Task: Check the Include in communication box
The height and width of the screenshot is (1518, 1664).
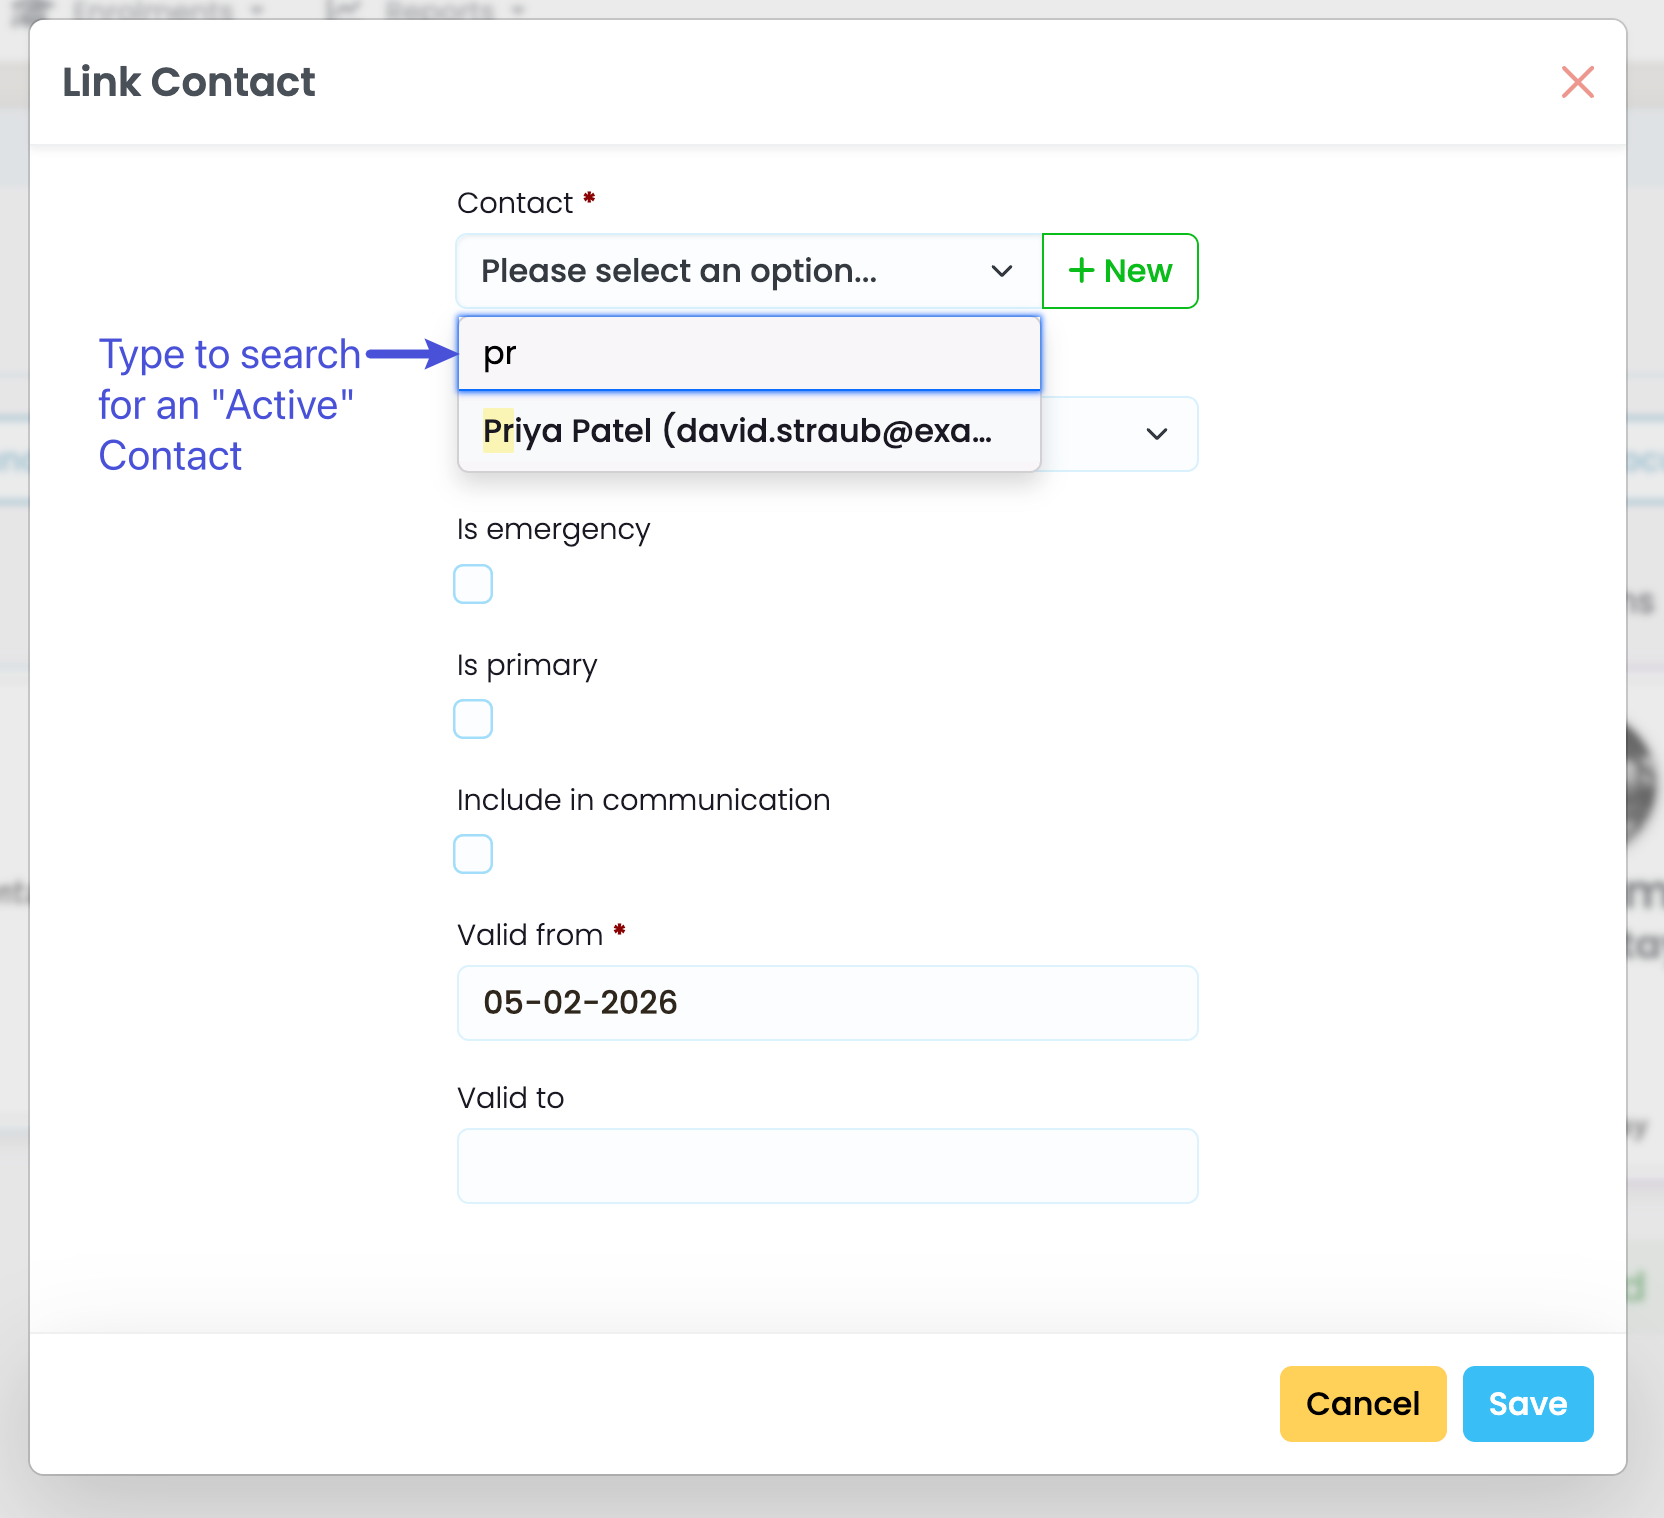Action: click(473, 854)
